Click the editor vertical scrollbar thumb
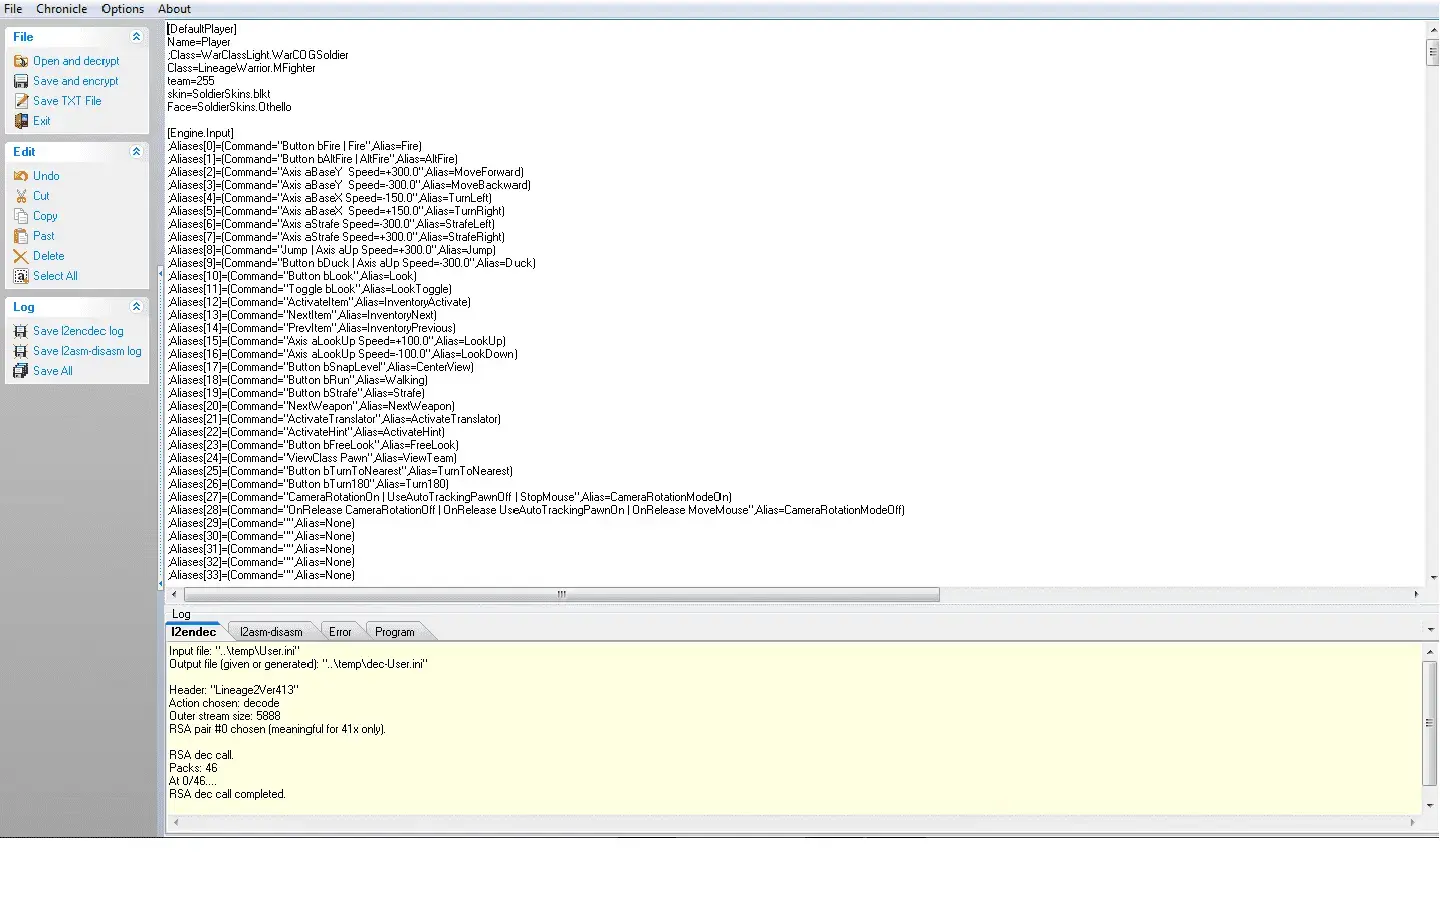 click(x=1432, y=52)
